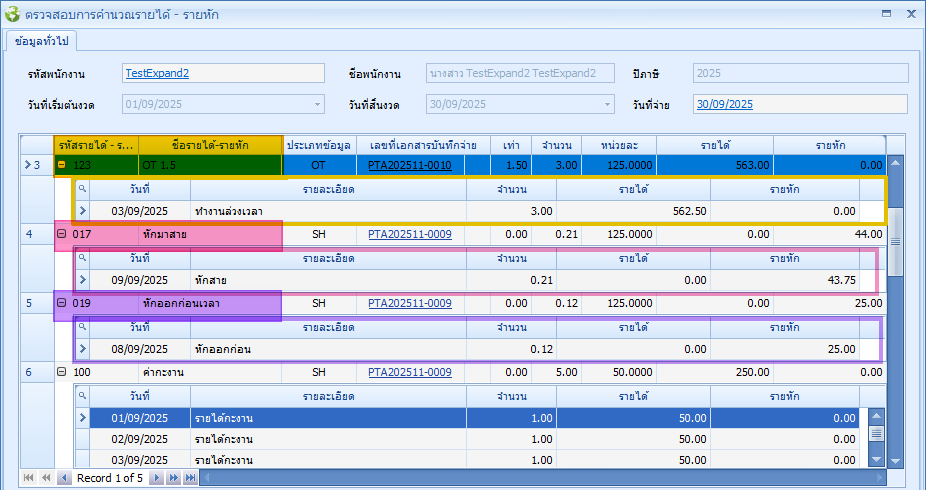
Task: Click the next record navigator arrow
Action: [x=159, y=479]
